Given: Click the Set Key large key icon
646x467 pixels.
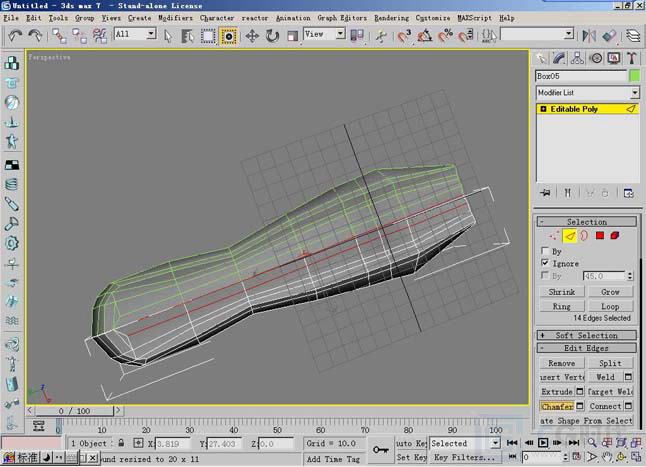Looking at the screenshot, I should pyautogui.click(x=380, y=450).
